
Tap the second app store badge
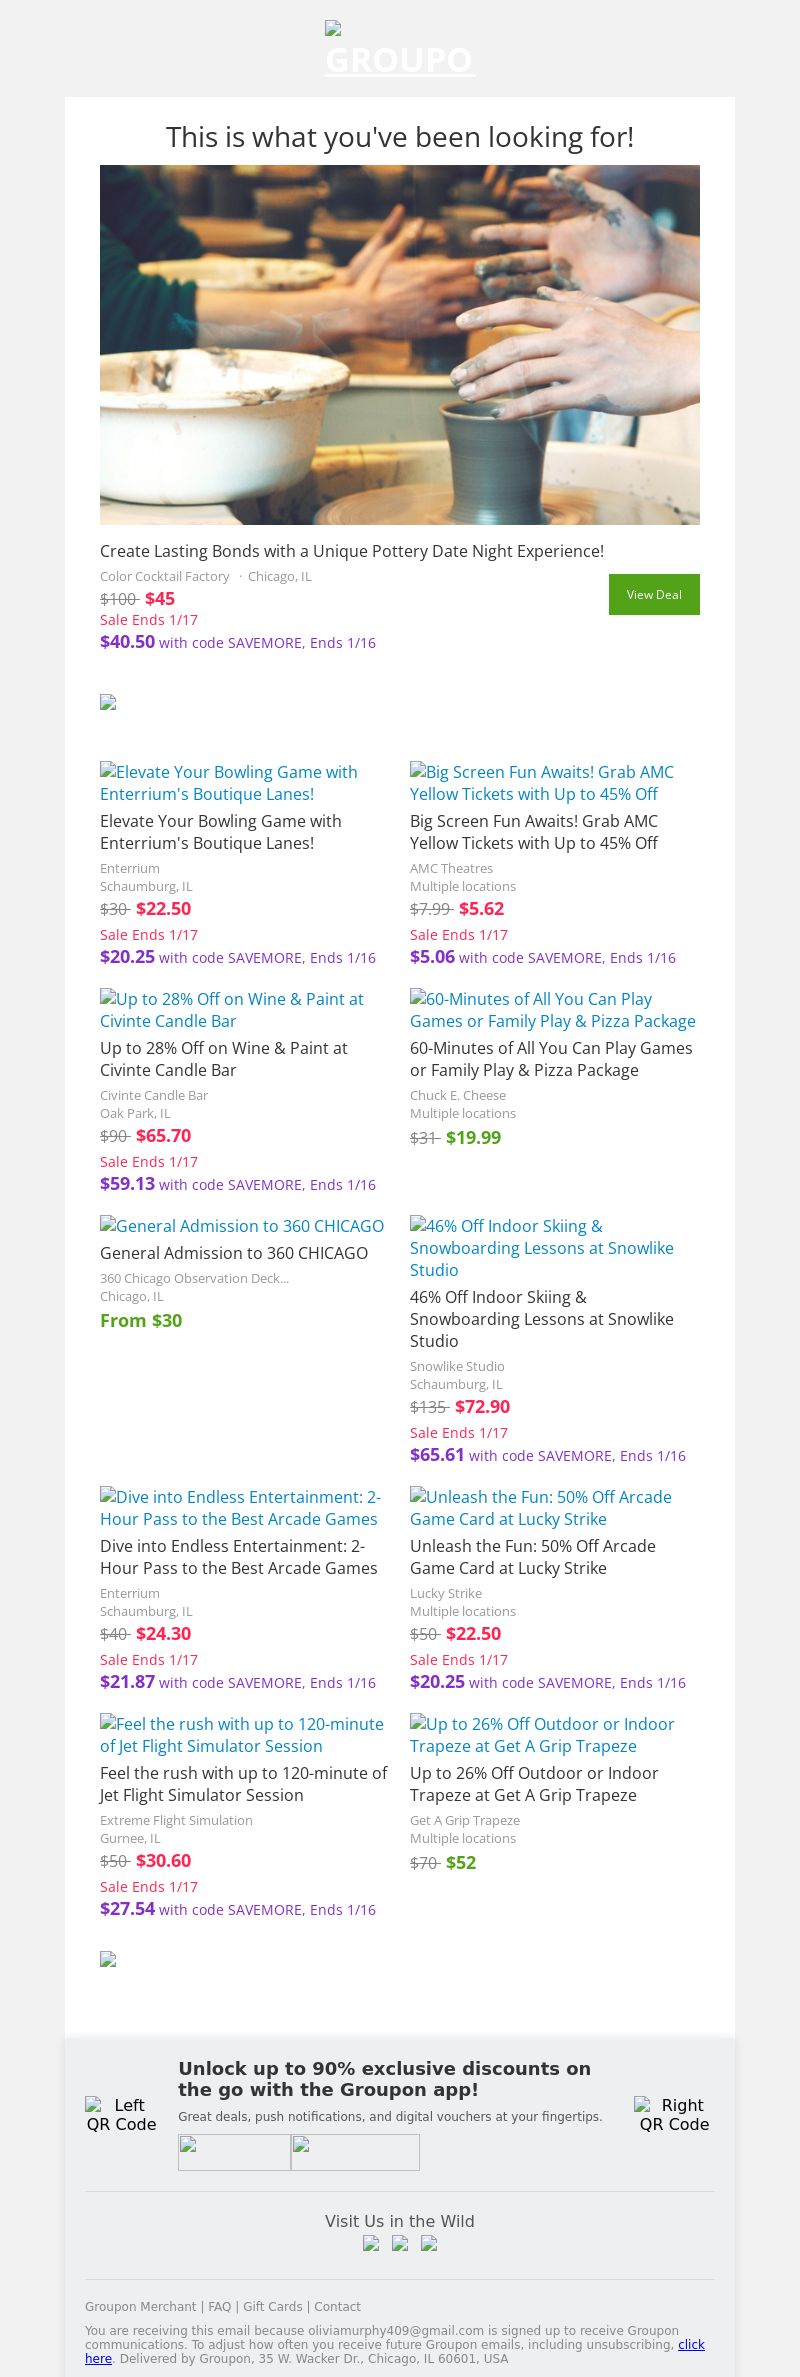pos(355,2152)
